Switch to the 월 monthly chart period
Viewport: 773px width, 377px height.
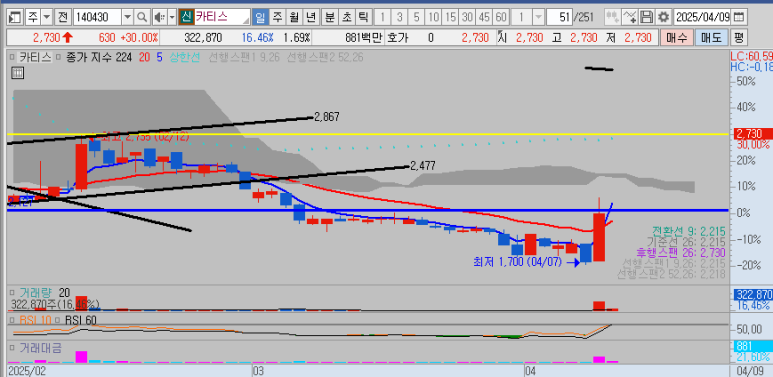point(294,18)
